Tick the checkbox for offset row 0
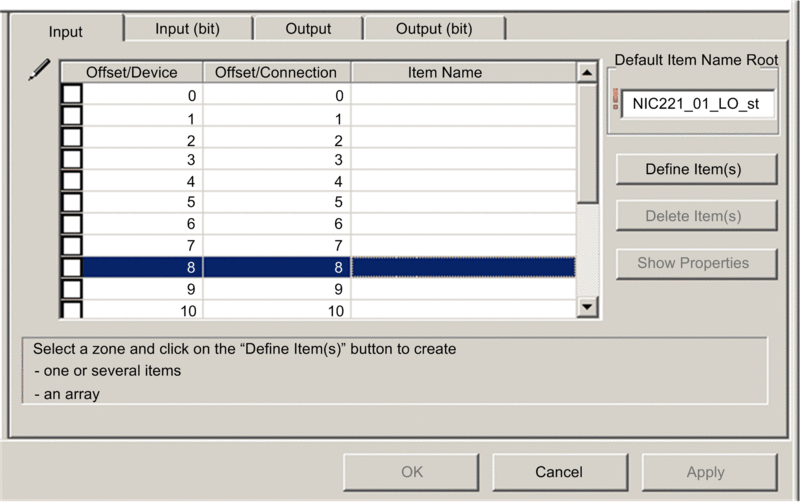Image resolution: width=800 pixels, height=502 pixels. [x=72, y=95]
